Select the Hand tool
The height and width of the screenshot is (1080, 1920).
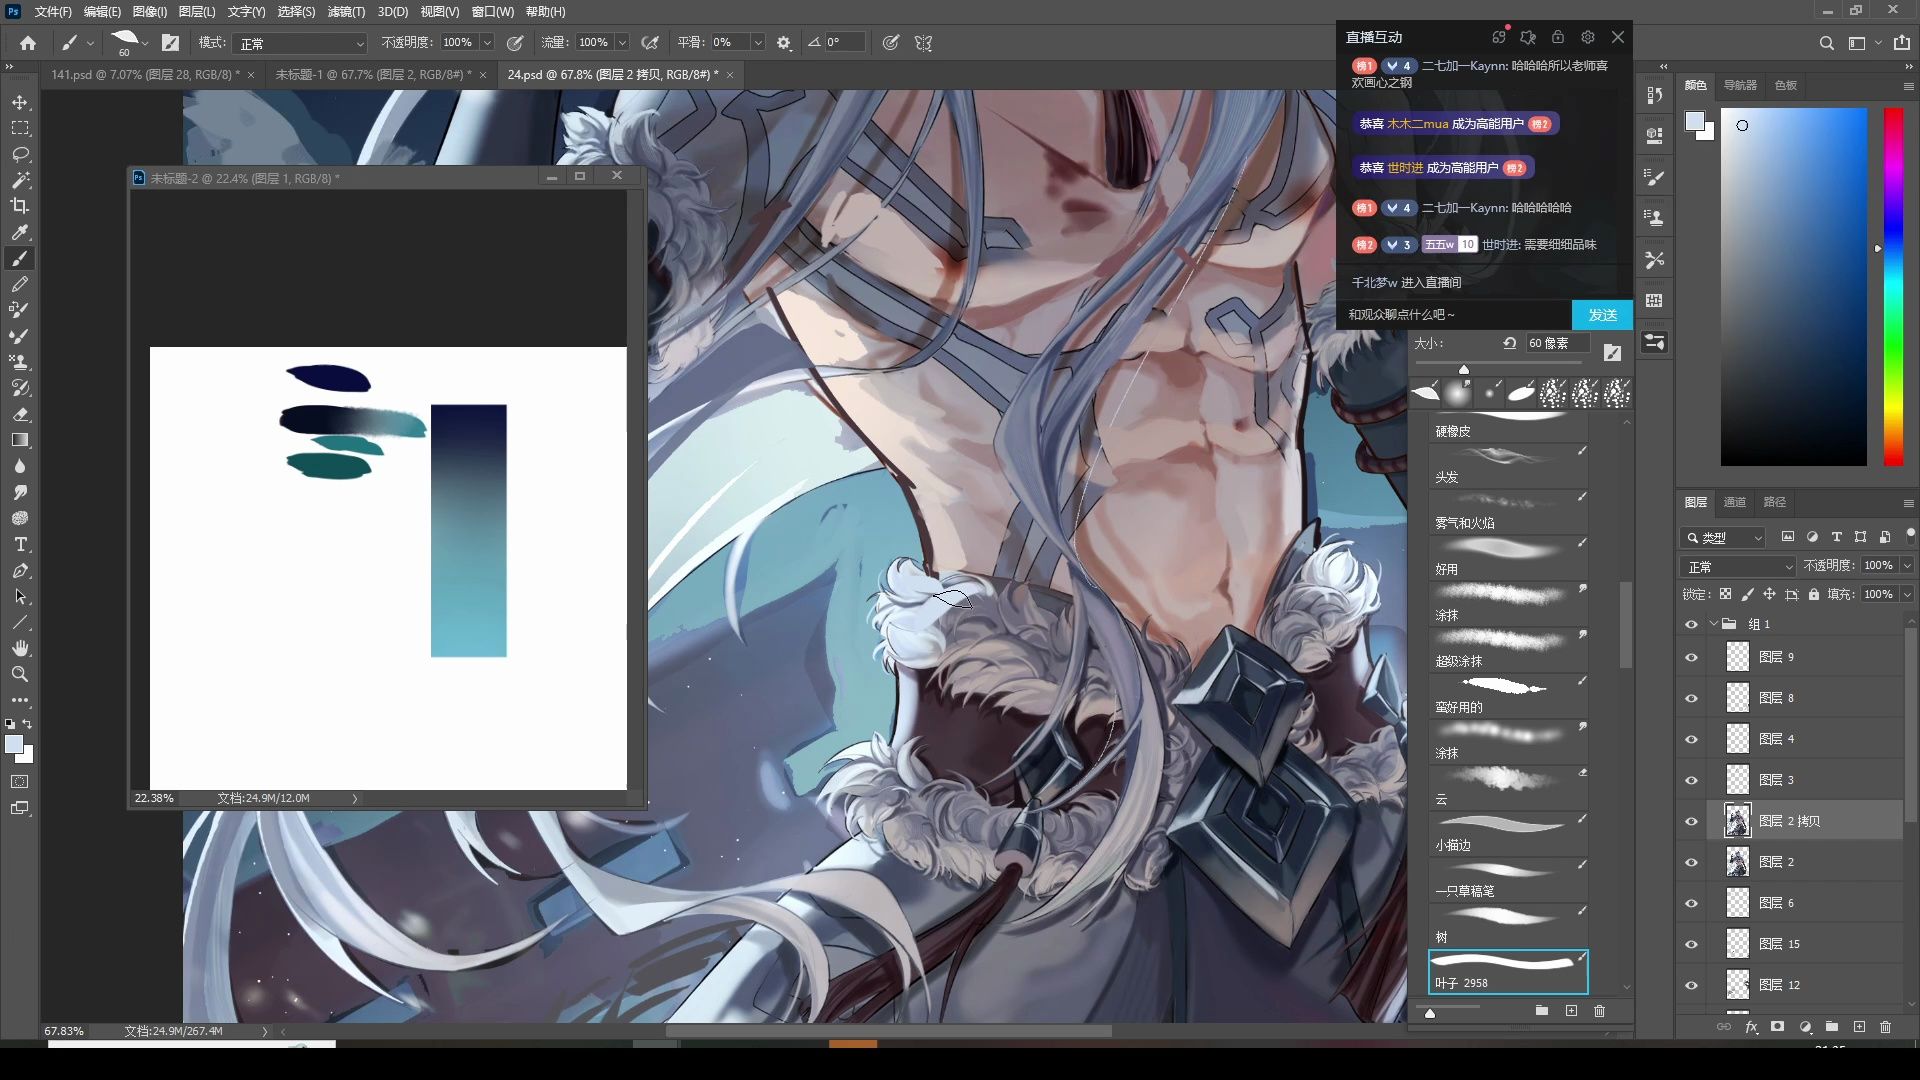click(x=20, y=648)
